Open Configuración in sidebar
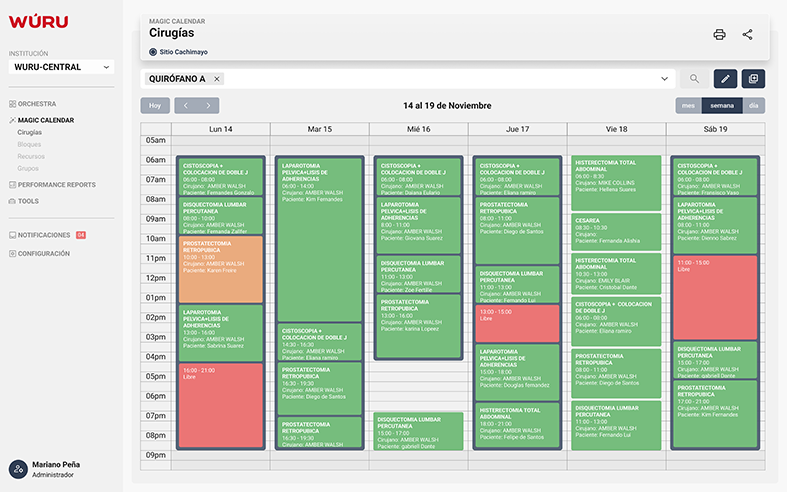Image resolution: width=787 pixels, height=492 pixels. click(x=39, y=254)
